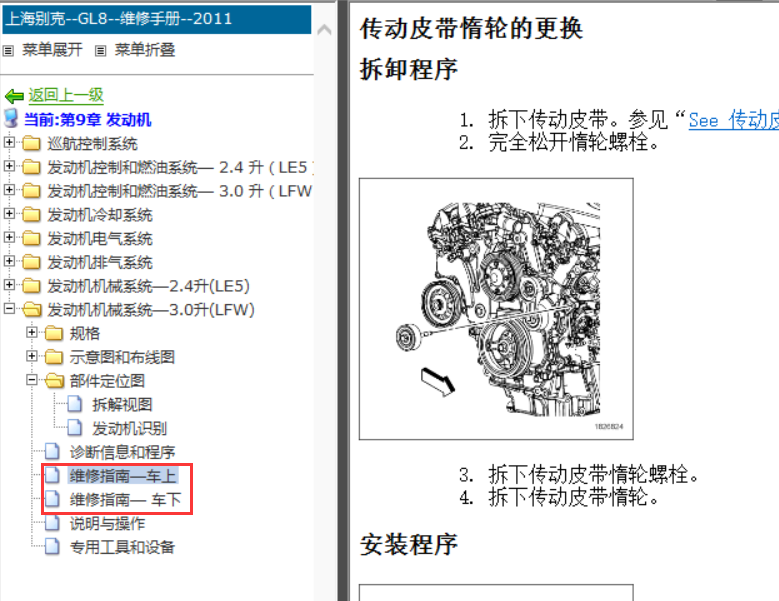Click folder icon for 发动机控制和燃油系统 2.4 升
Screen dimensions: 779x601
point(31,167)
